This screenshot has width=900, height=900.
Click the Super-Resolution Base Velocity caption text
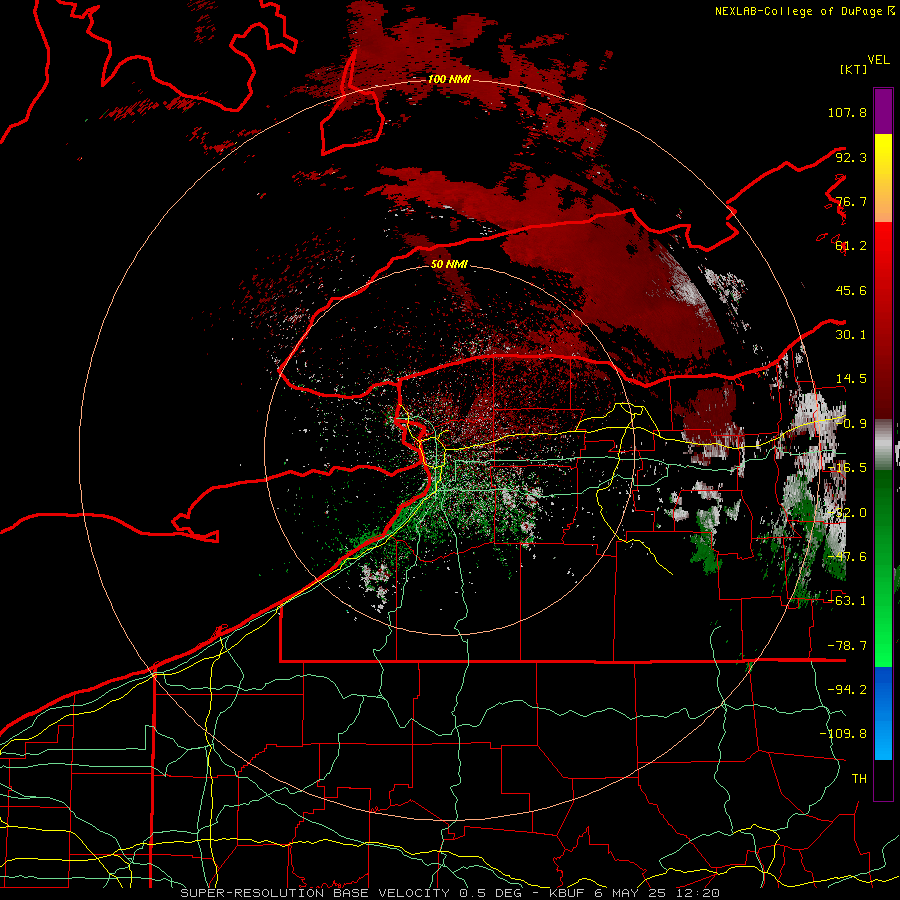[449, 893]
